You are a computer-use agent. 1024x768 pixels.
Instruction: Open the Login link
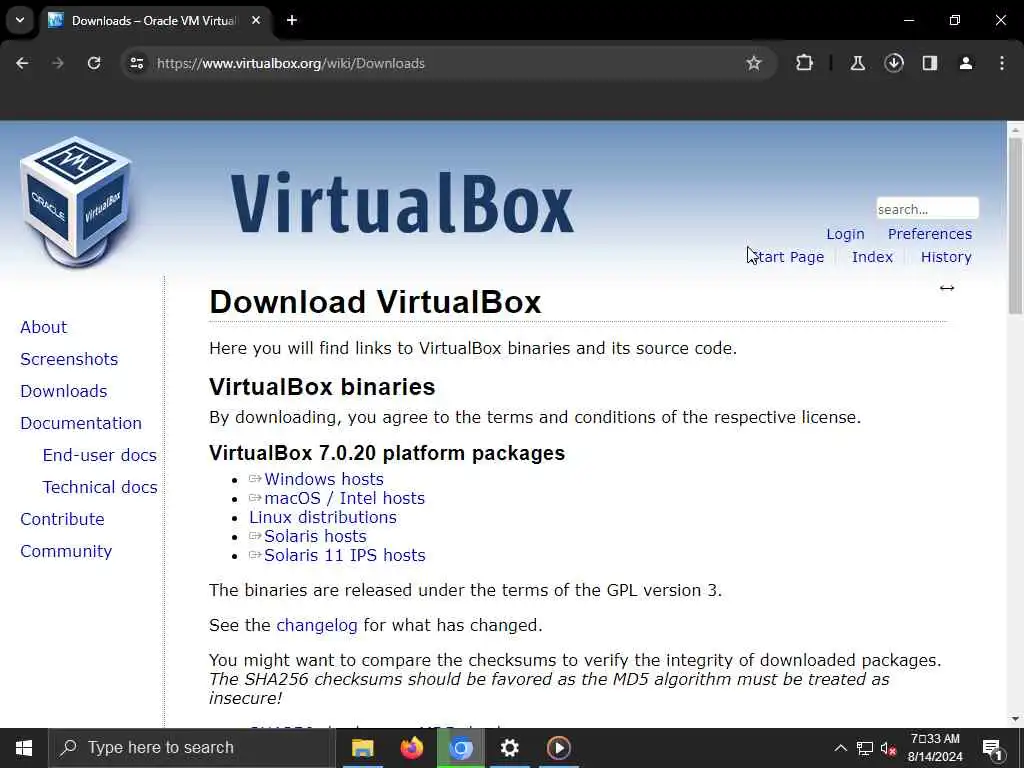[x=845, y=234]
